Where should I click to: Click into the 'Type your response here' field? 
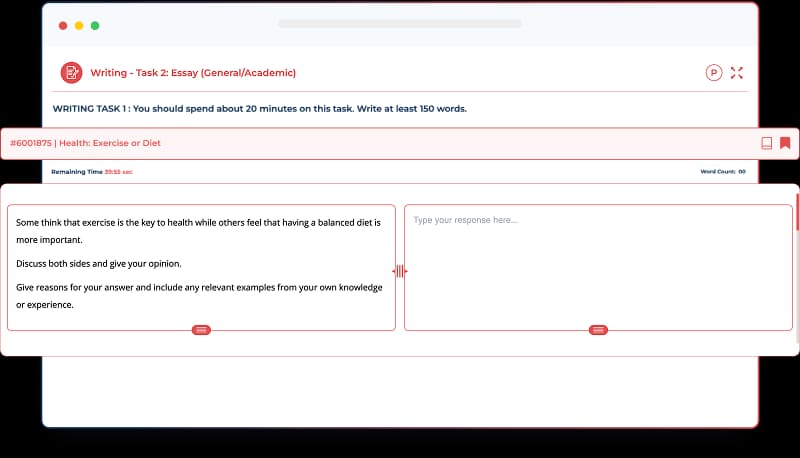coord(597,265)
